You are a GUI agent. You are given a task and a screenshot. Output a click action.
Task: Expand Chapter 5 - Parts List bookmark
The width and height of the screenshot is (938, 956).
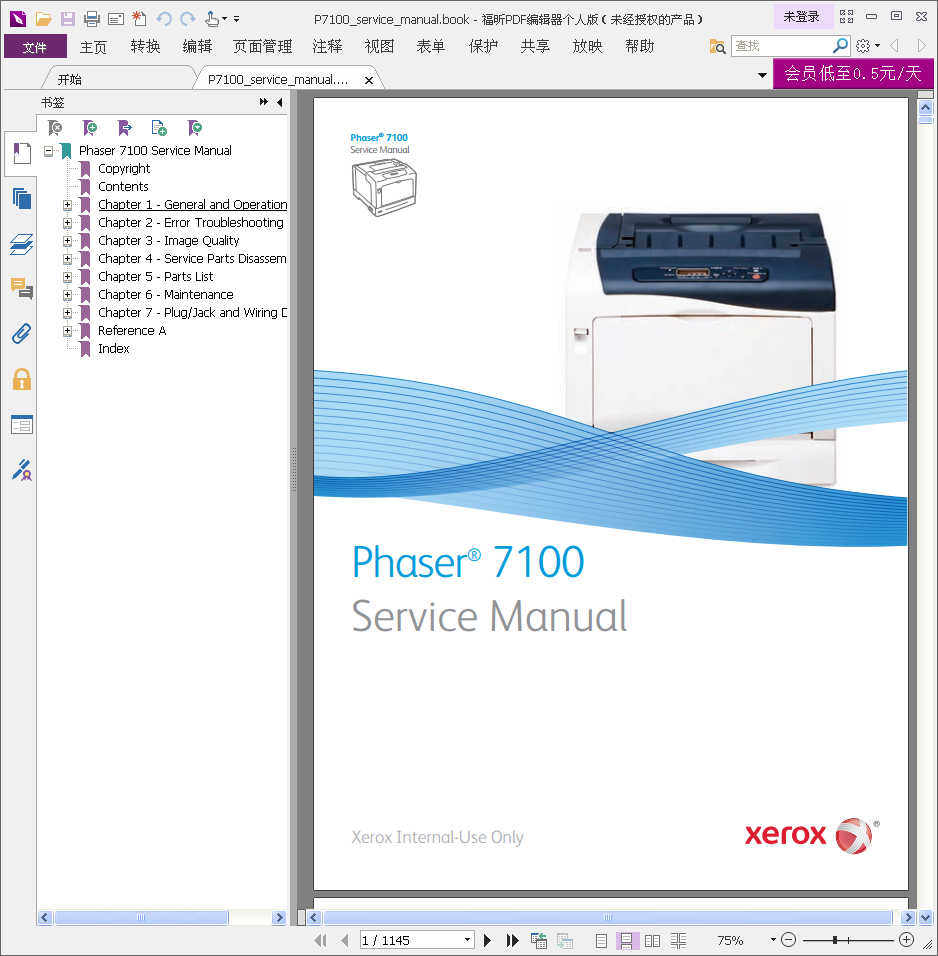68,277
